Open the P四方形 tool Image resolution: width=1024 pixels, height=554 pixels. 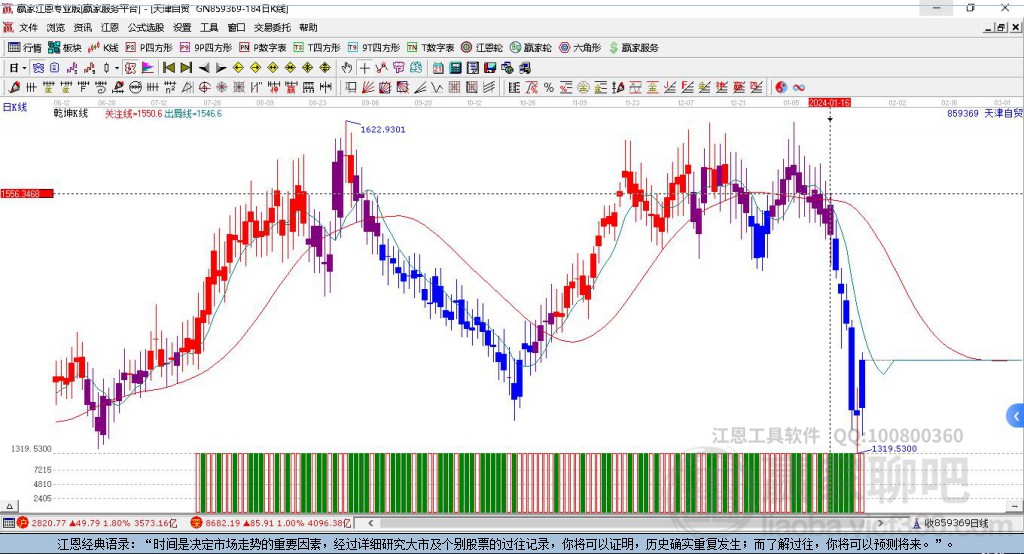[x=149, y=48]
